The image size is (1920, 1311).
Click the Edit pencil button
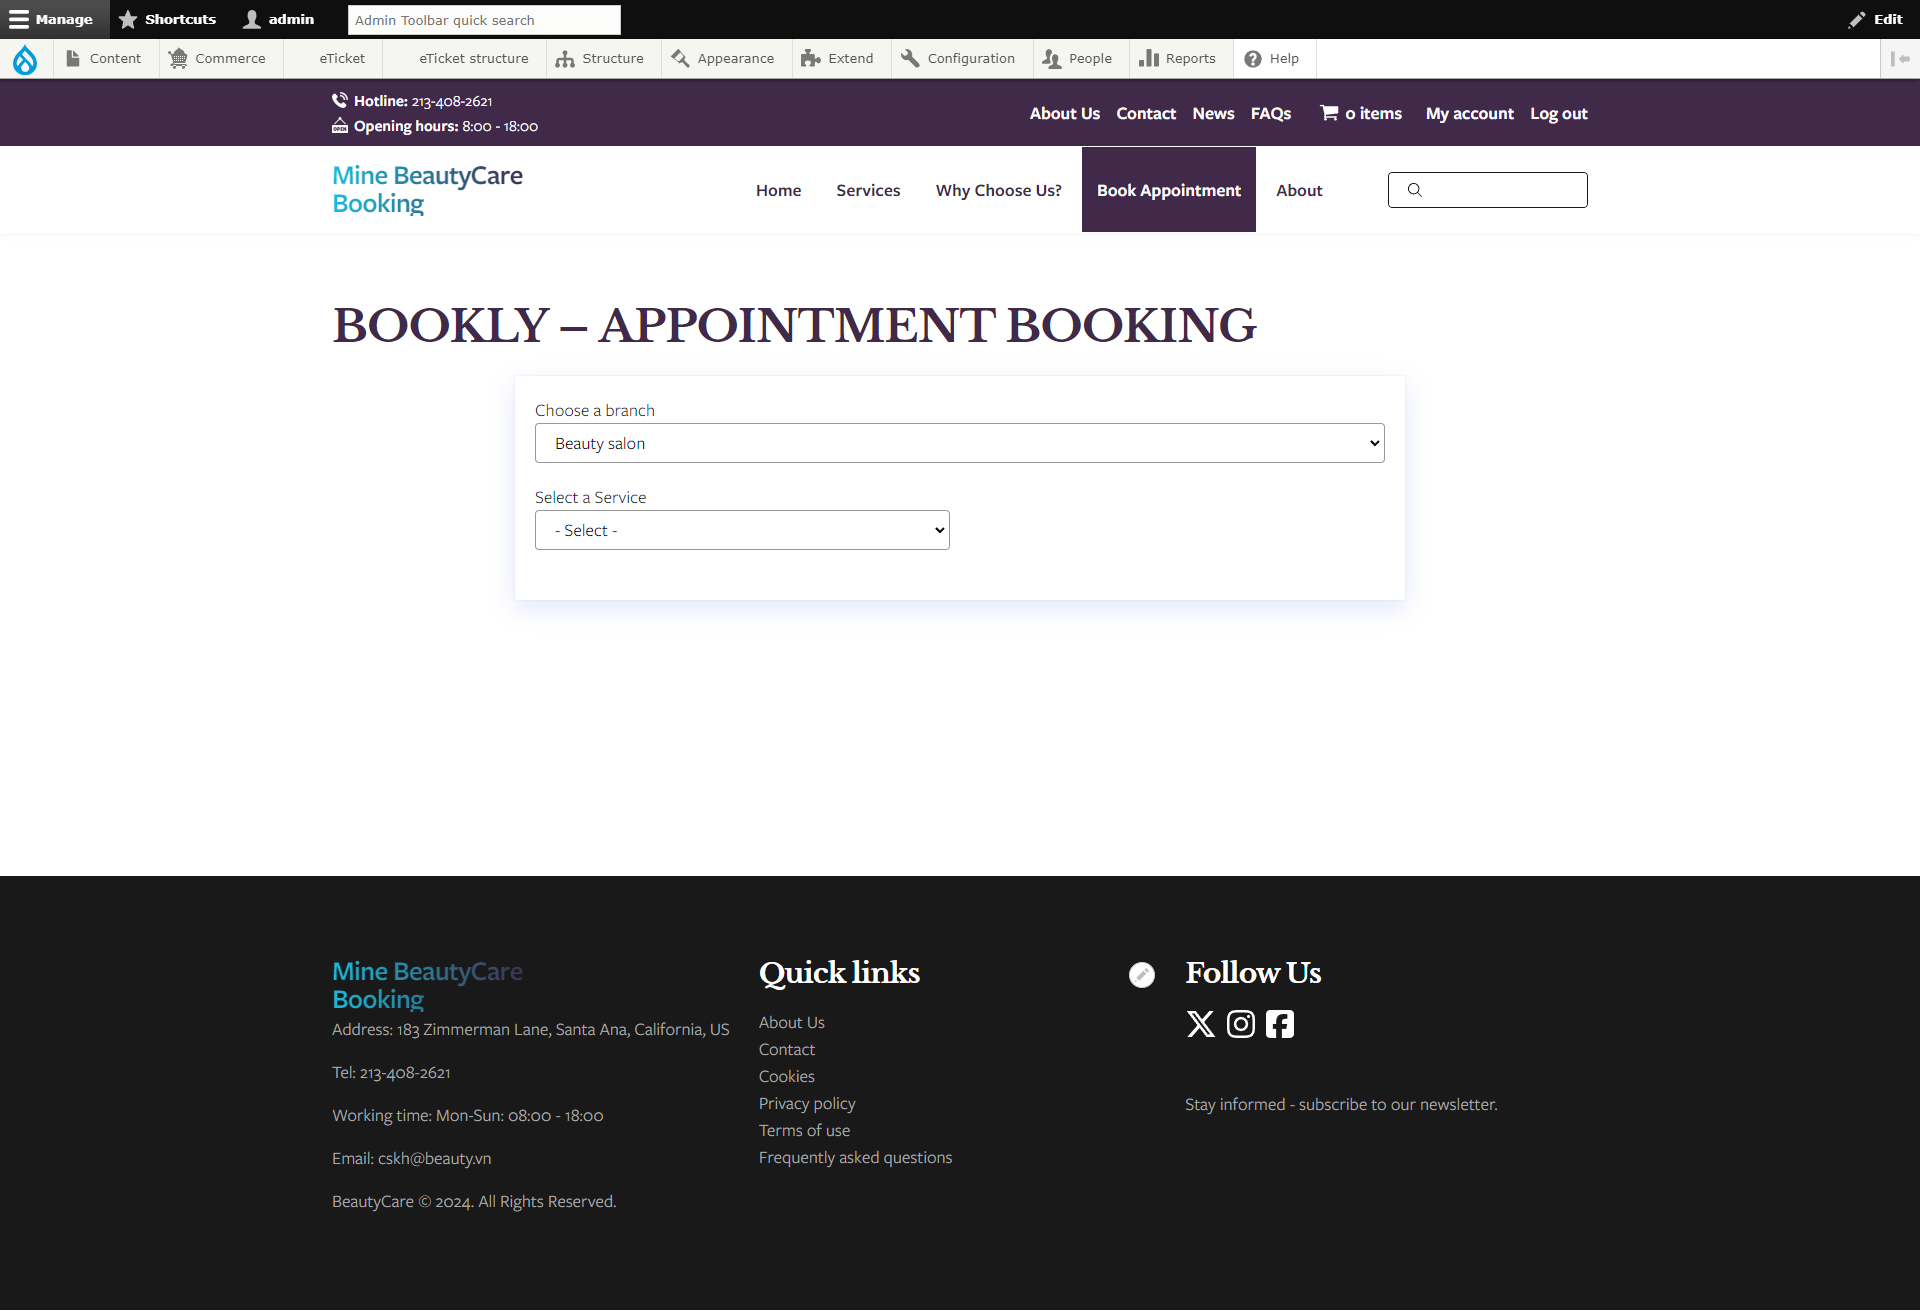click(x=1875, y=19)
